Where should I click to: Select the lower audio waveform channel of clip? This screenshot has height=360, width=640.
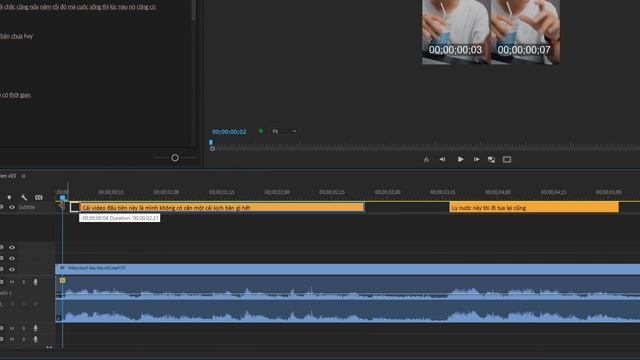347,311
